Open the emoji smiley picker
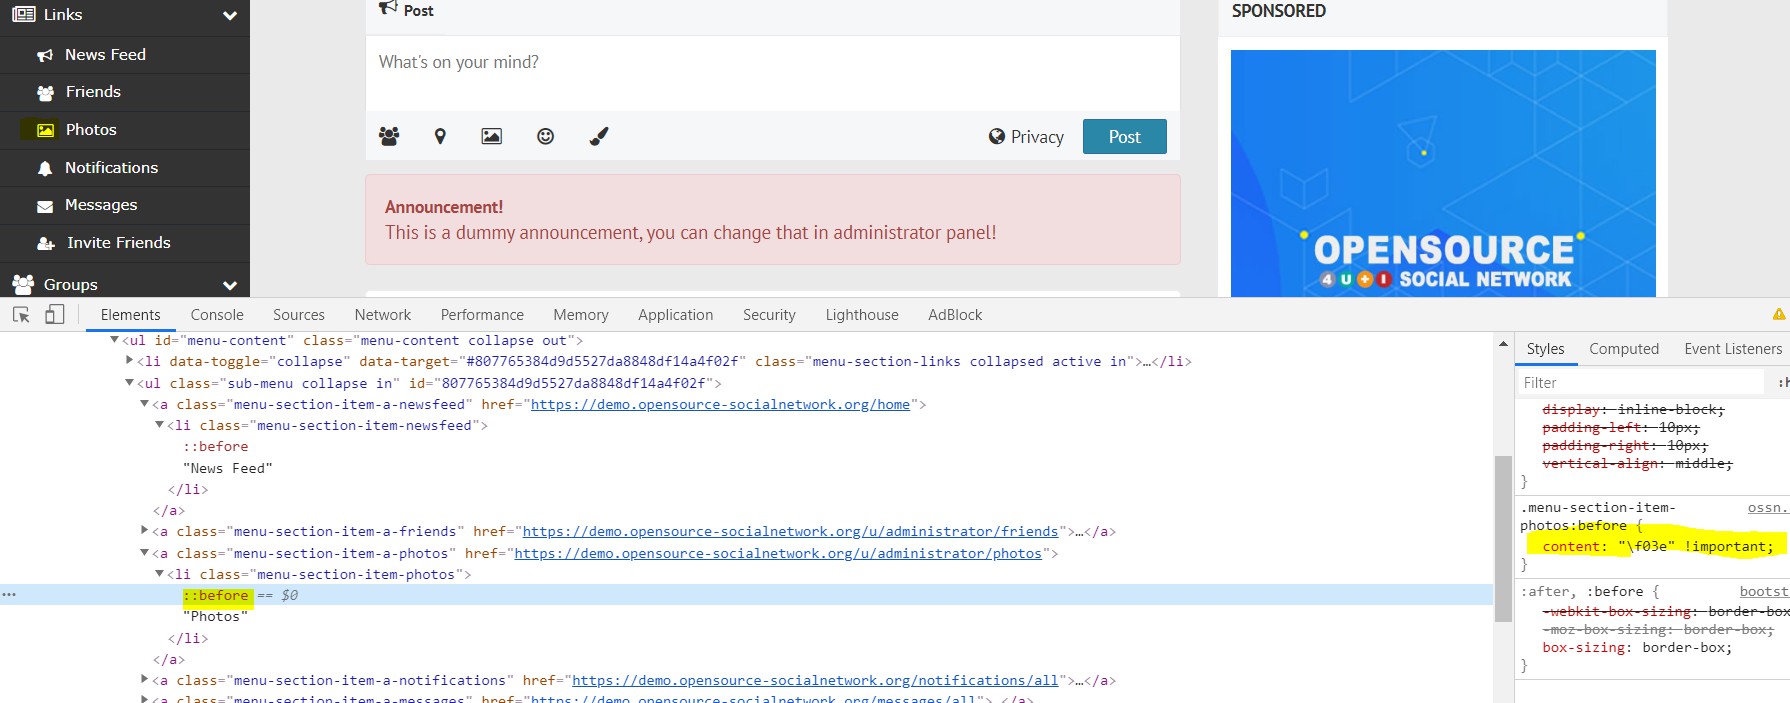Viewport: 1790px width, 703px height. 545,136
